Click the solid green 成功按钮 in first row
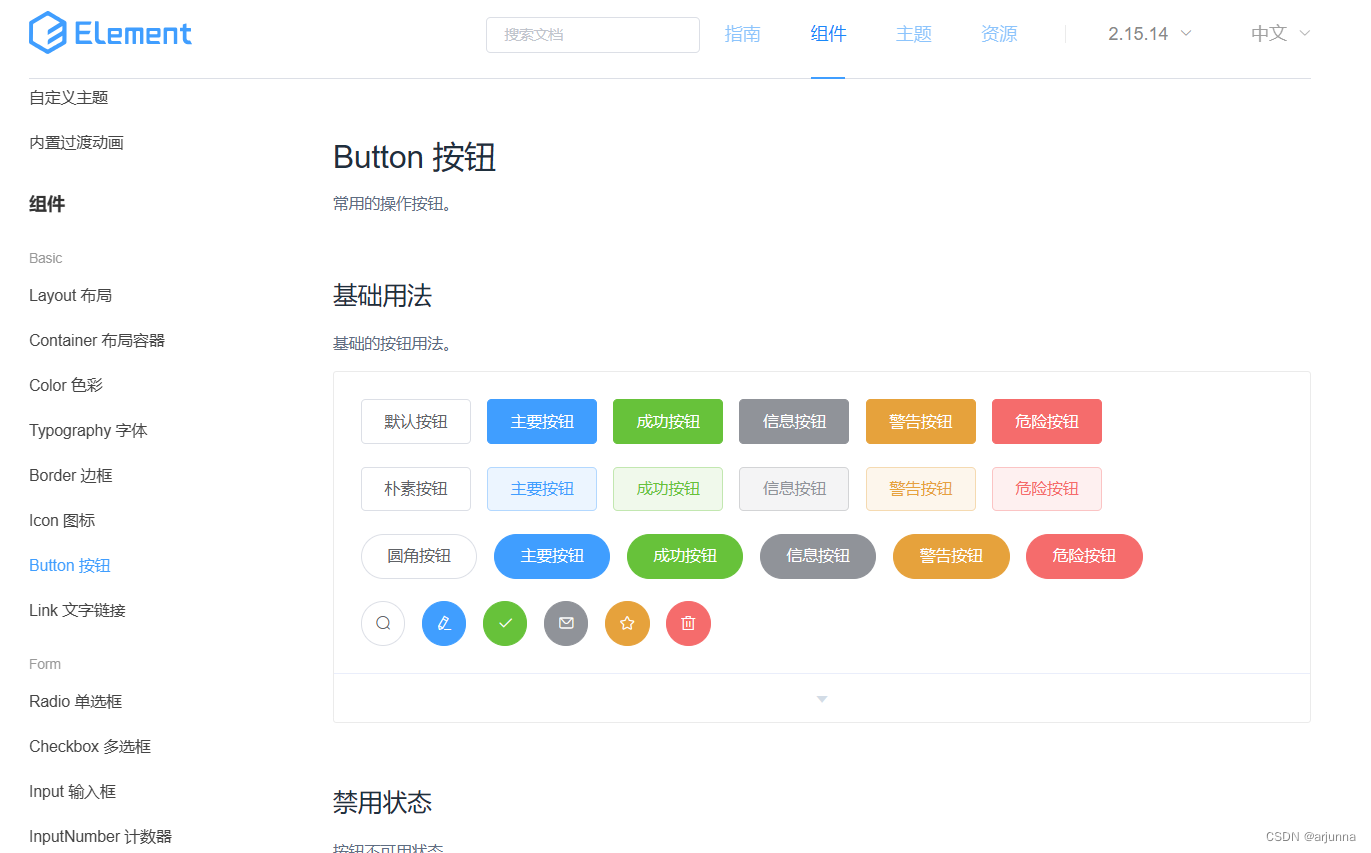Viewport: 1371px width, 853px height. point(668,421)
